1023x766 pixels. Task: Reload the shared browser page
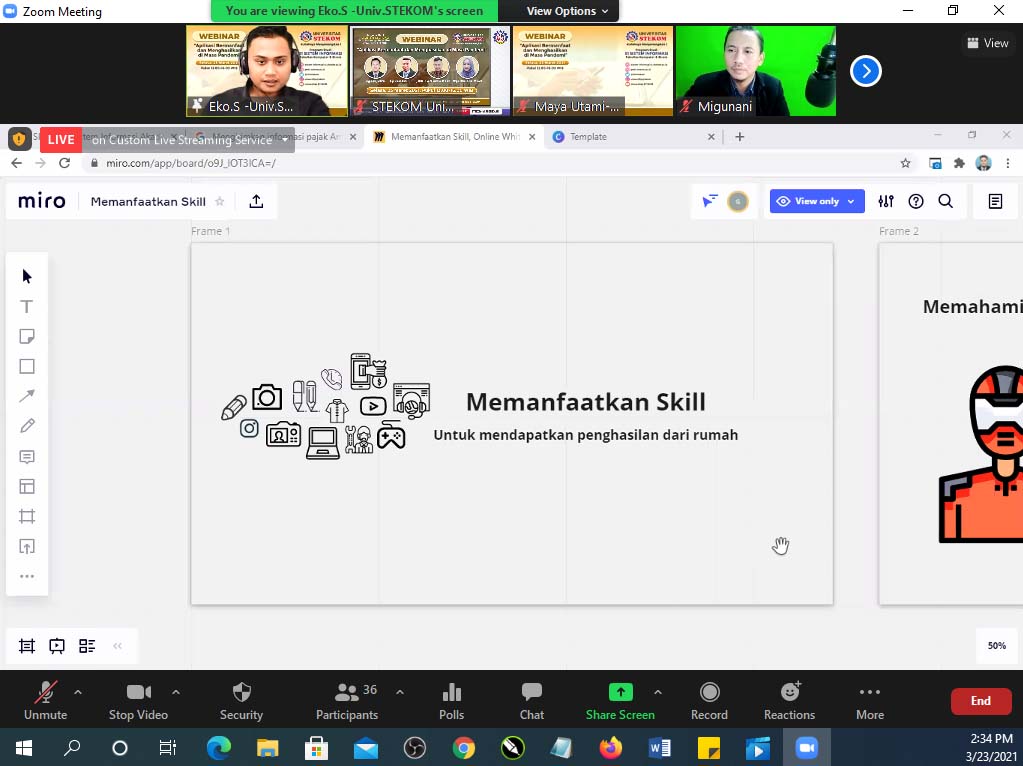(64, 163)
